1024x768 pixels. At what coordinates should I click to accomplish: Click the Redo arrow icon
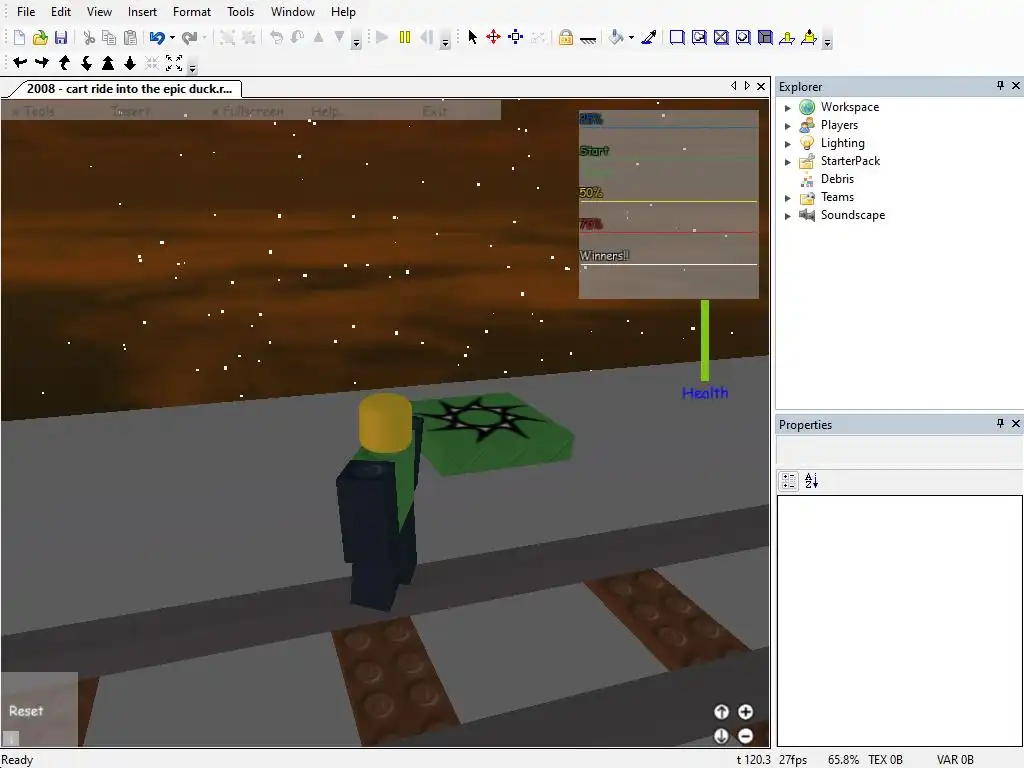coord(189,37)
